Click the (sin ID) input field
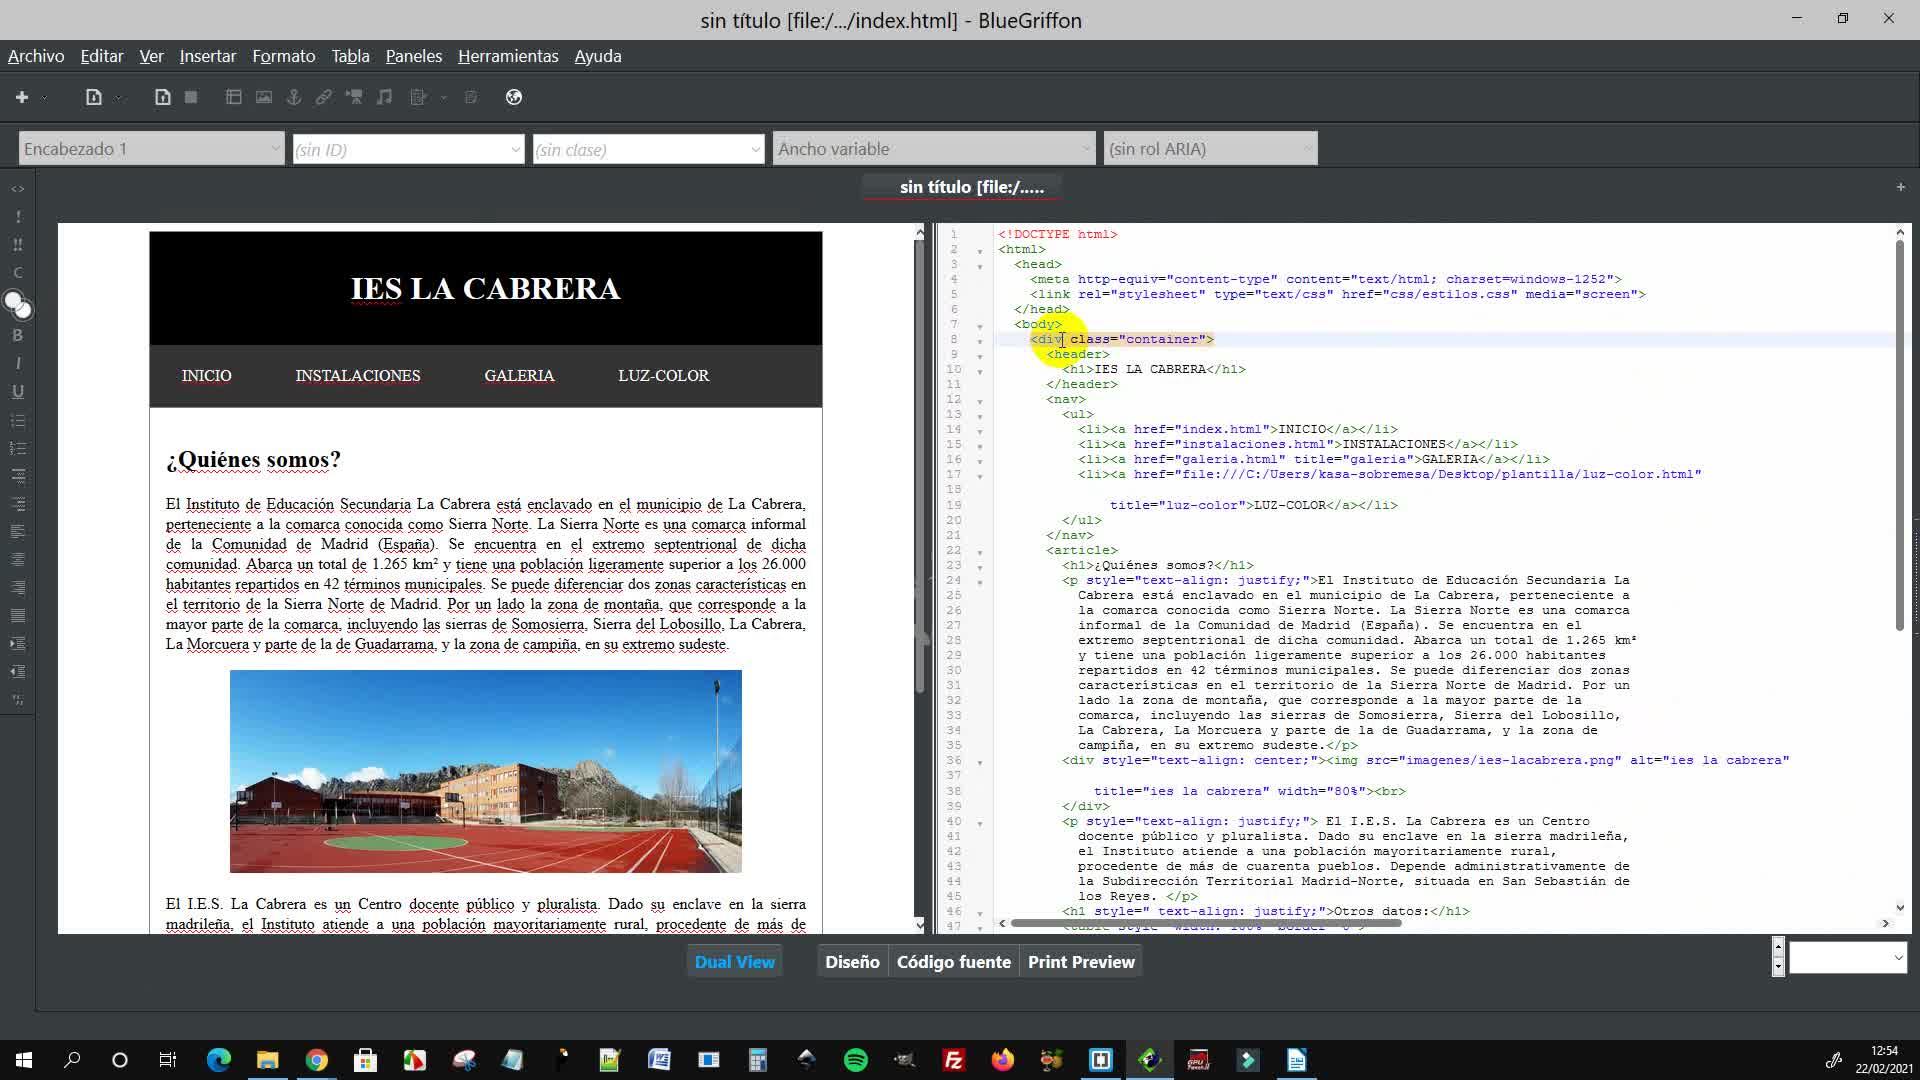Viewport: 1920px width, 1080px height. click(x=400, y=149)
